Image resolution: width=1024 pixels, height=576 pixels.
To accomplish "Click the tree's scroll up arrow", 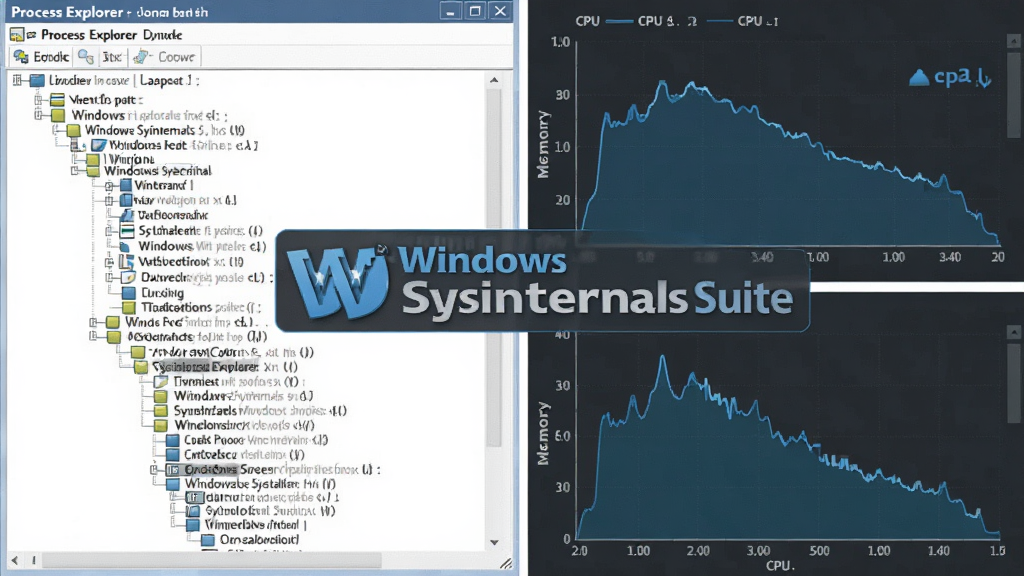I will point(494,80).
